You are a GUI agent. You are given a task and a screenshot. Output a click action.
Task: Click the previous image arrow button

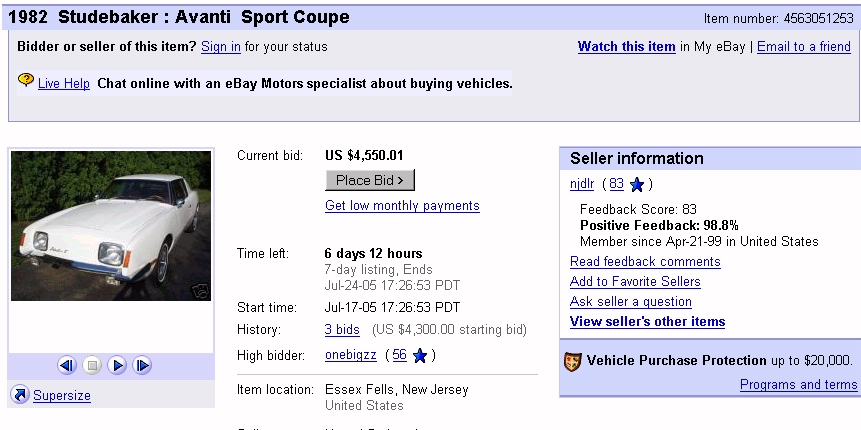(68, 366)
